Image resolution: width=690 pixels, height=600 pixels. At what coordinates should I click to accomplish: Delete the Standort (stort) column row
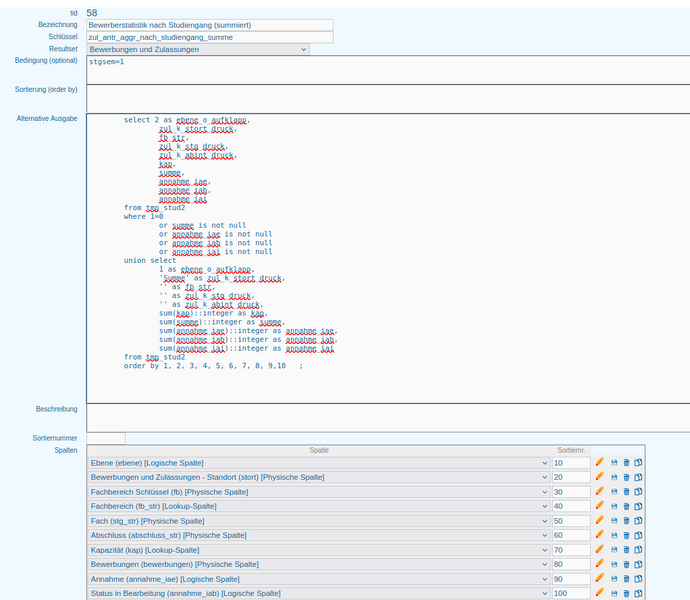pos(627,477)
